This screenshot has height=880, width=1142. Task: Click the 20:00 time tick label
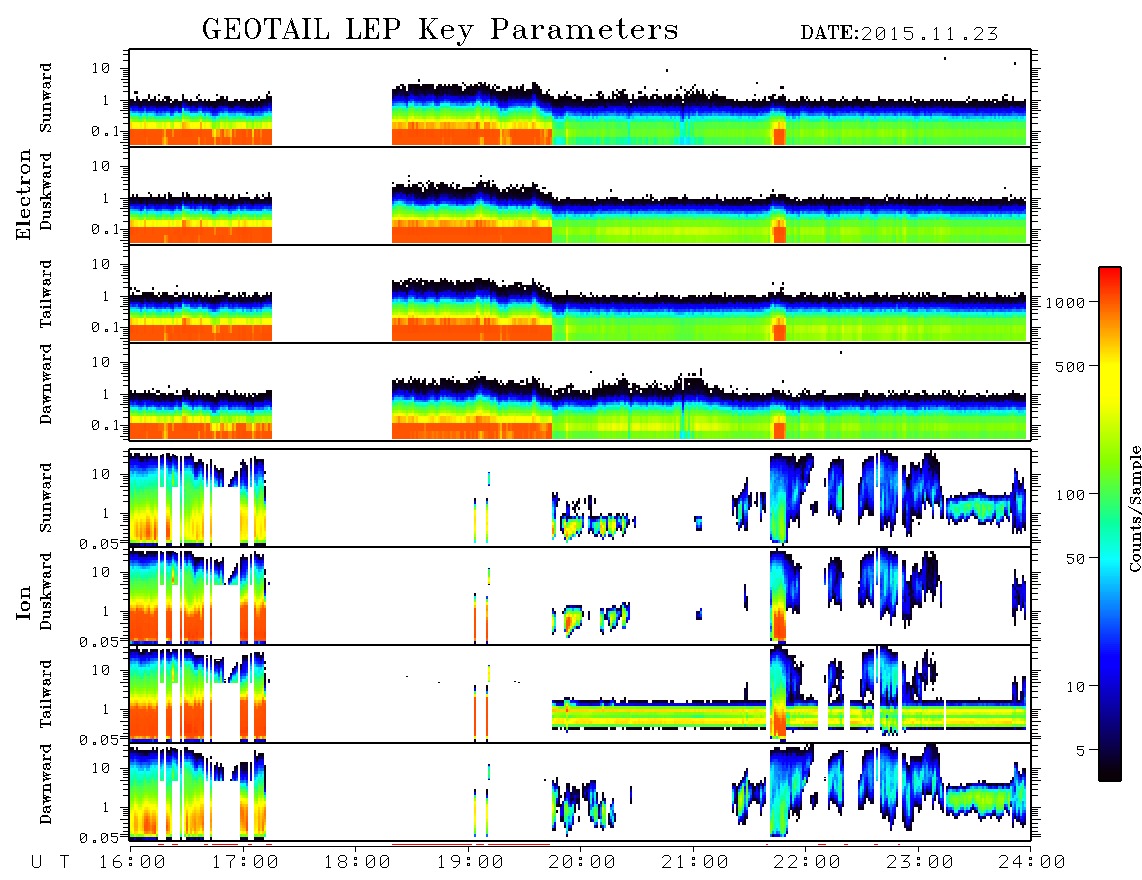(x=583, y=863)
